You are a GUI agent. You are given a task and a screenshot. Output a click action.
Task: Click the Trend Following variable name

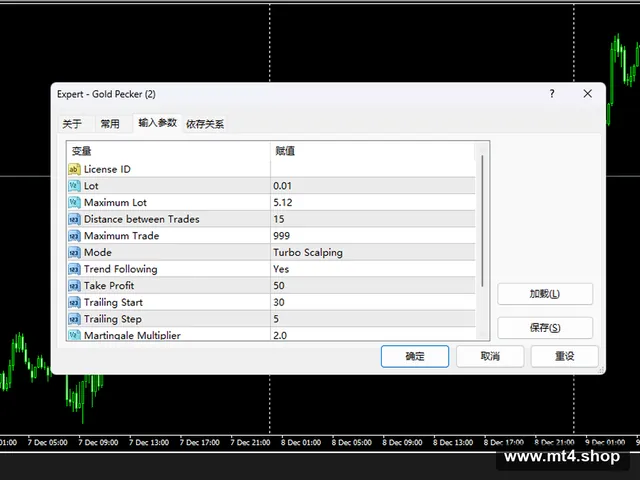pos(120,269)
